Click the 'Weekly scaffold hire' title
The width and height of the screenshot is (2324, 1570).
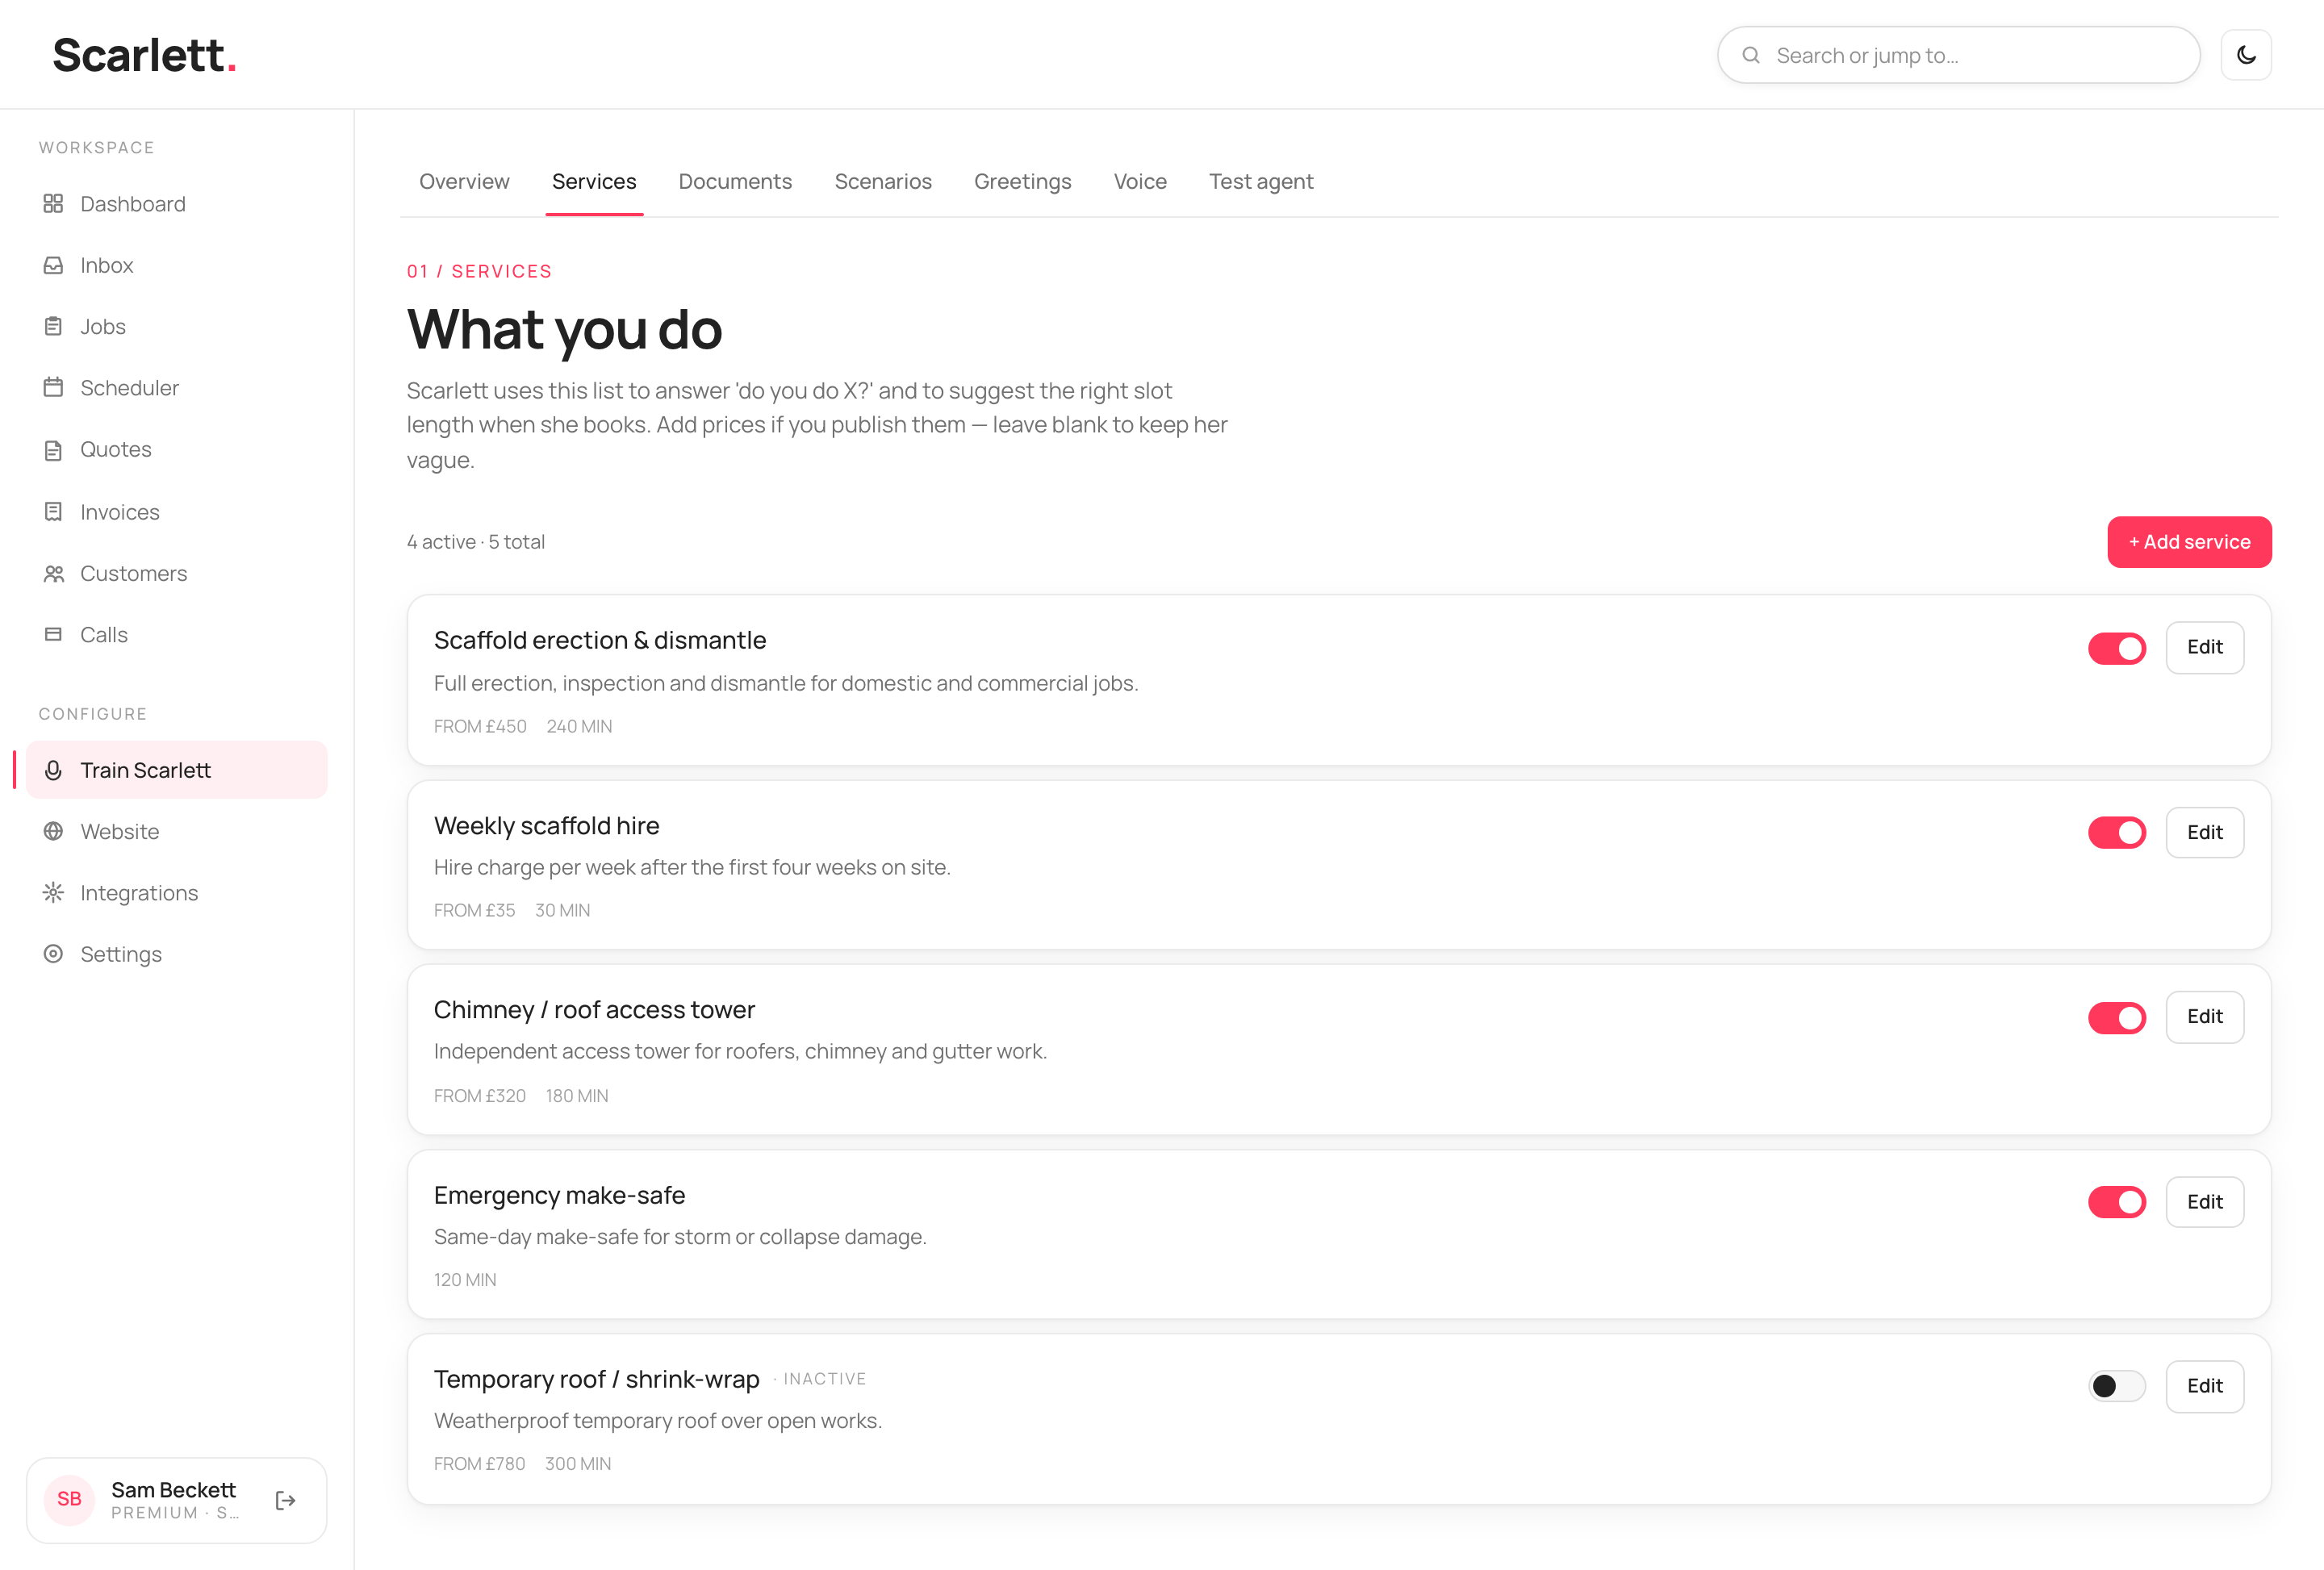(x=546, y=826)
